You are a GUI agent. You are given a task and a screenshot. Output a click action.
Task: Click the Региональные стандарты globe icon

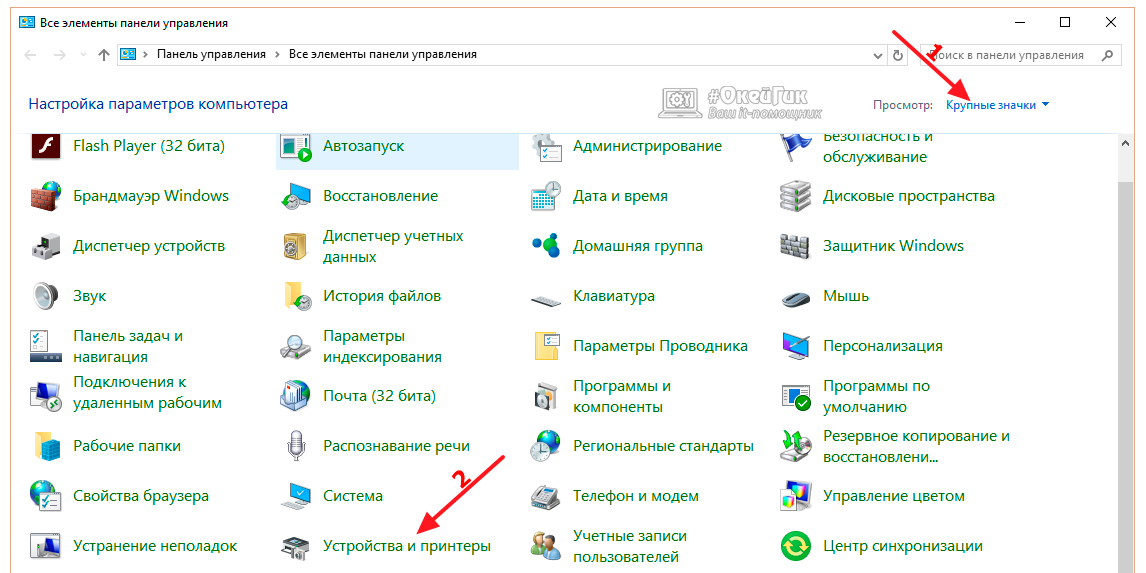click(546, 447)
